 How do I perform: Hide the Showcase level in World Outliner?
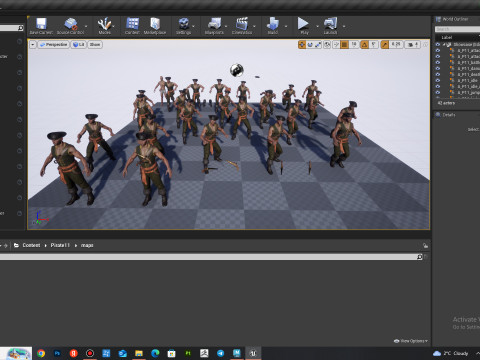[x=438, y=44]
